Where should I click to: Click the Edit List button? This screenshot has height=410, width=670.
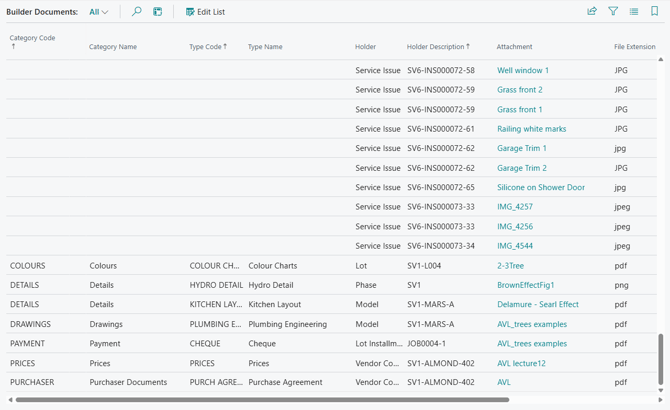[x=206, y=12]
